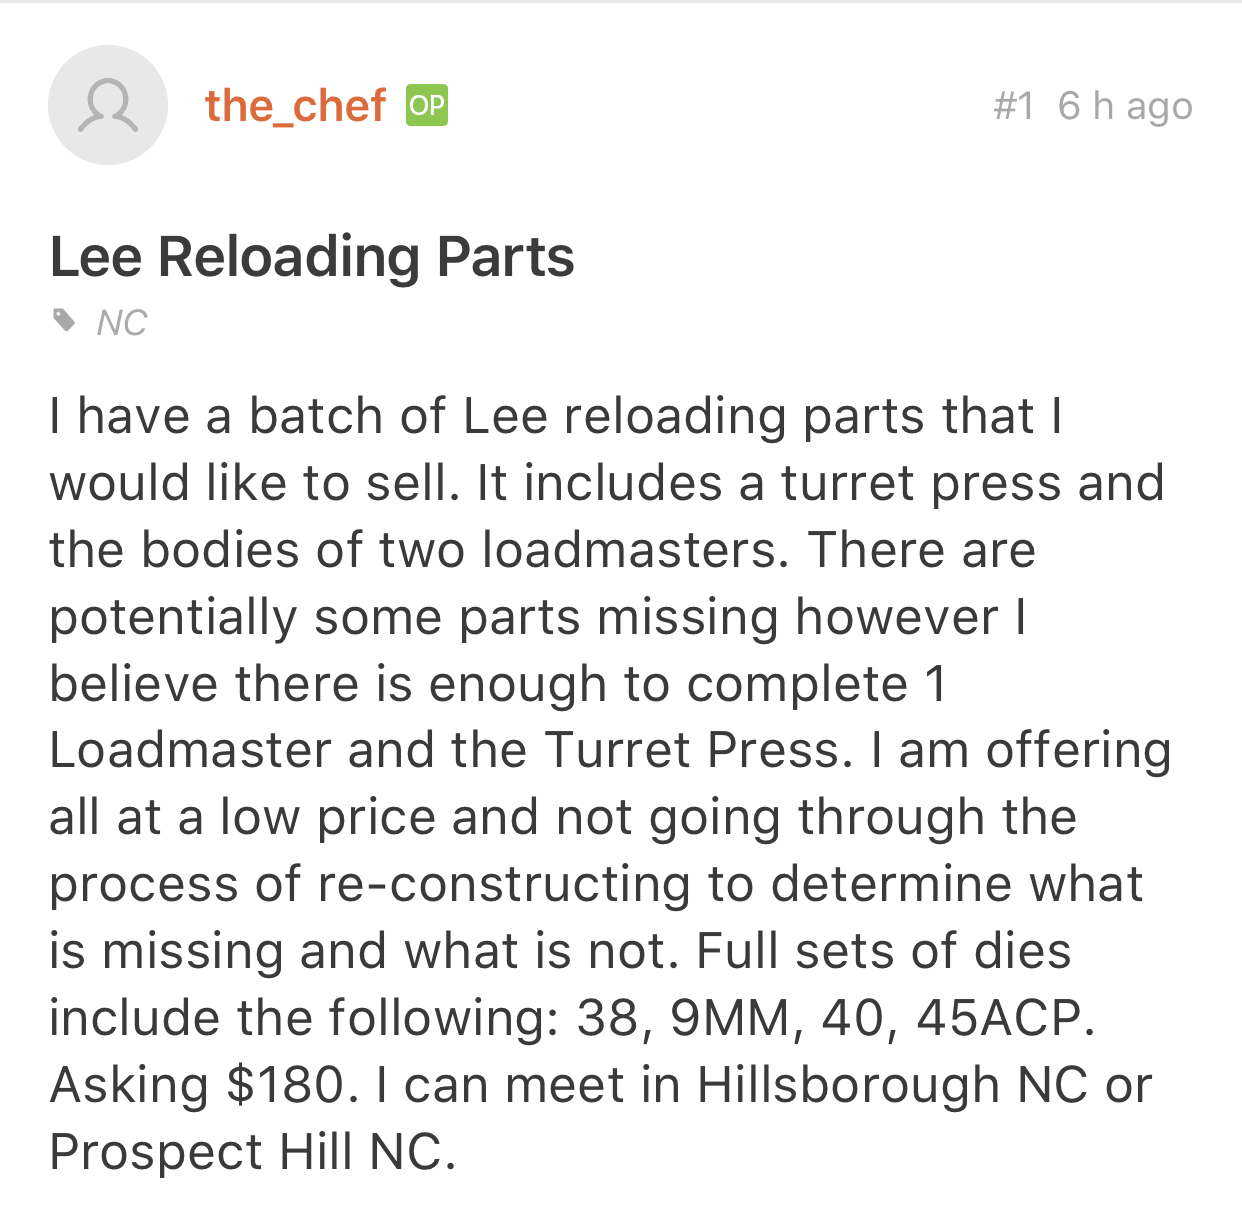Screen dimensions: 1242x1227
Task: Tap the small tag icon under the title
Action: coord(64,321)
